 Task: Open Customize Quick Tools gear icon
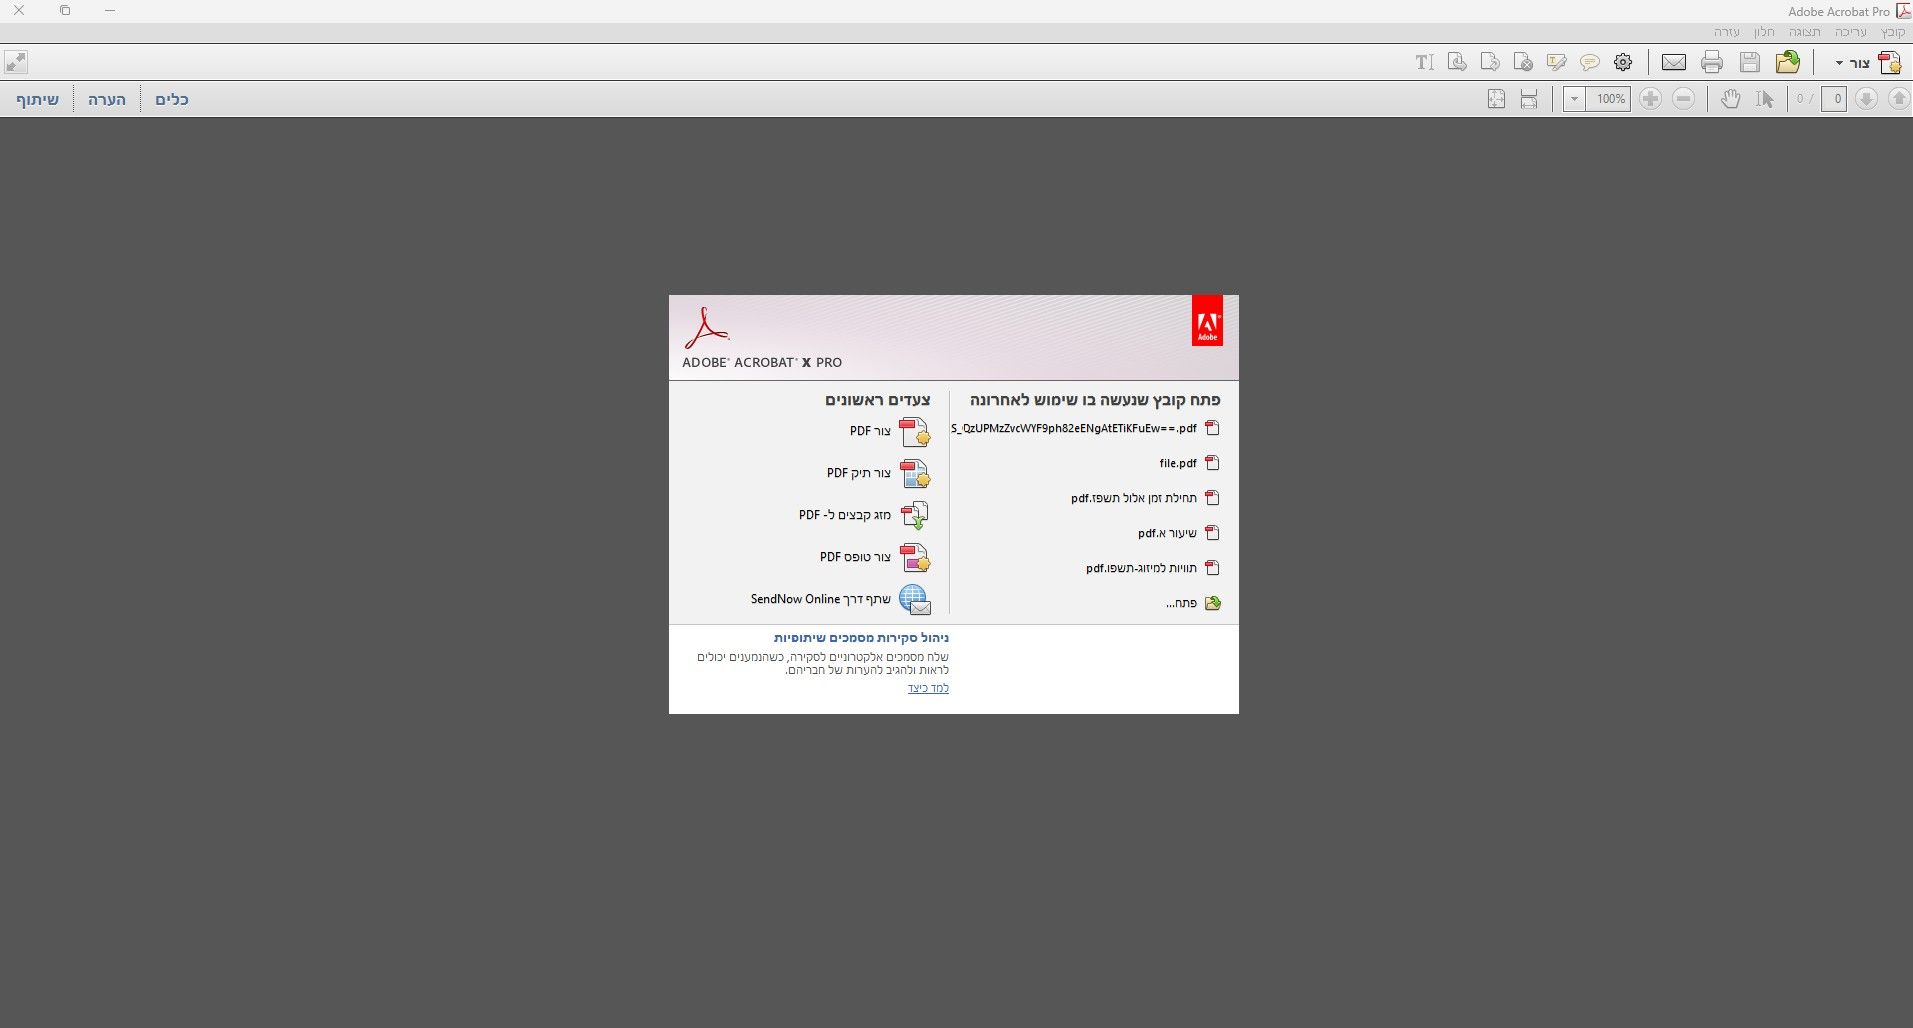(1623, 62)
